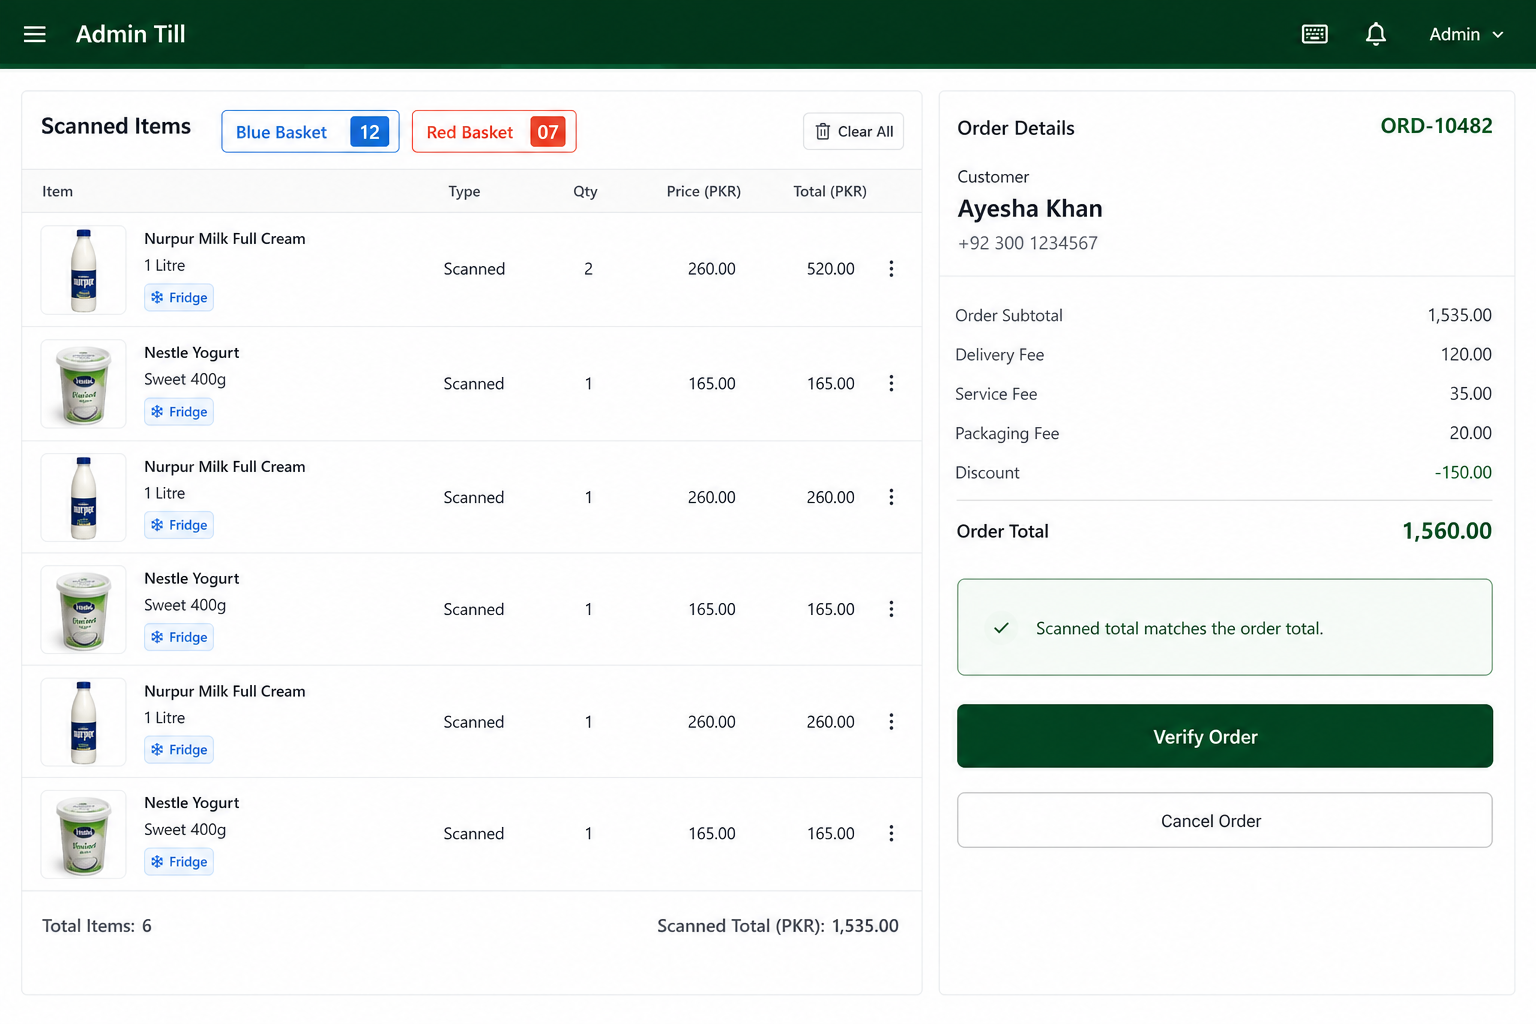Viewport: 1536px width, 1024px height.
Task: Click the Fridge tag on the last yogurt item
Action: (x=179, y=862)
